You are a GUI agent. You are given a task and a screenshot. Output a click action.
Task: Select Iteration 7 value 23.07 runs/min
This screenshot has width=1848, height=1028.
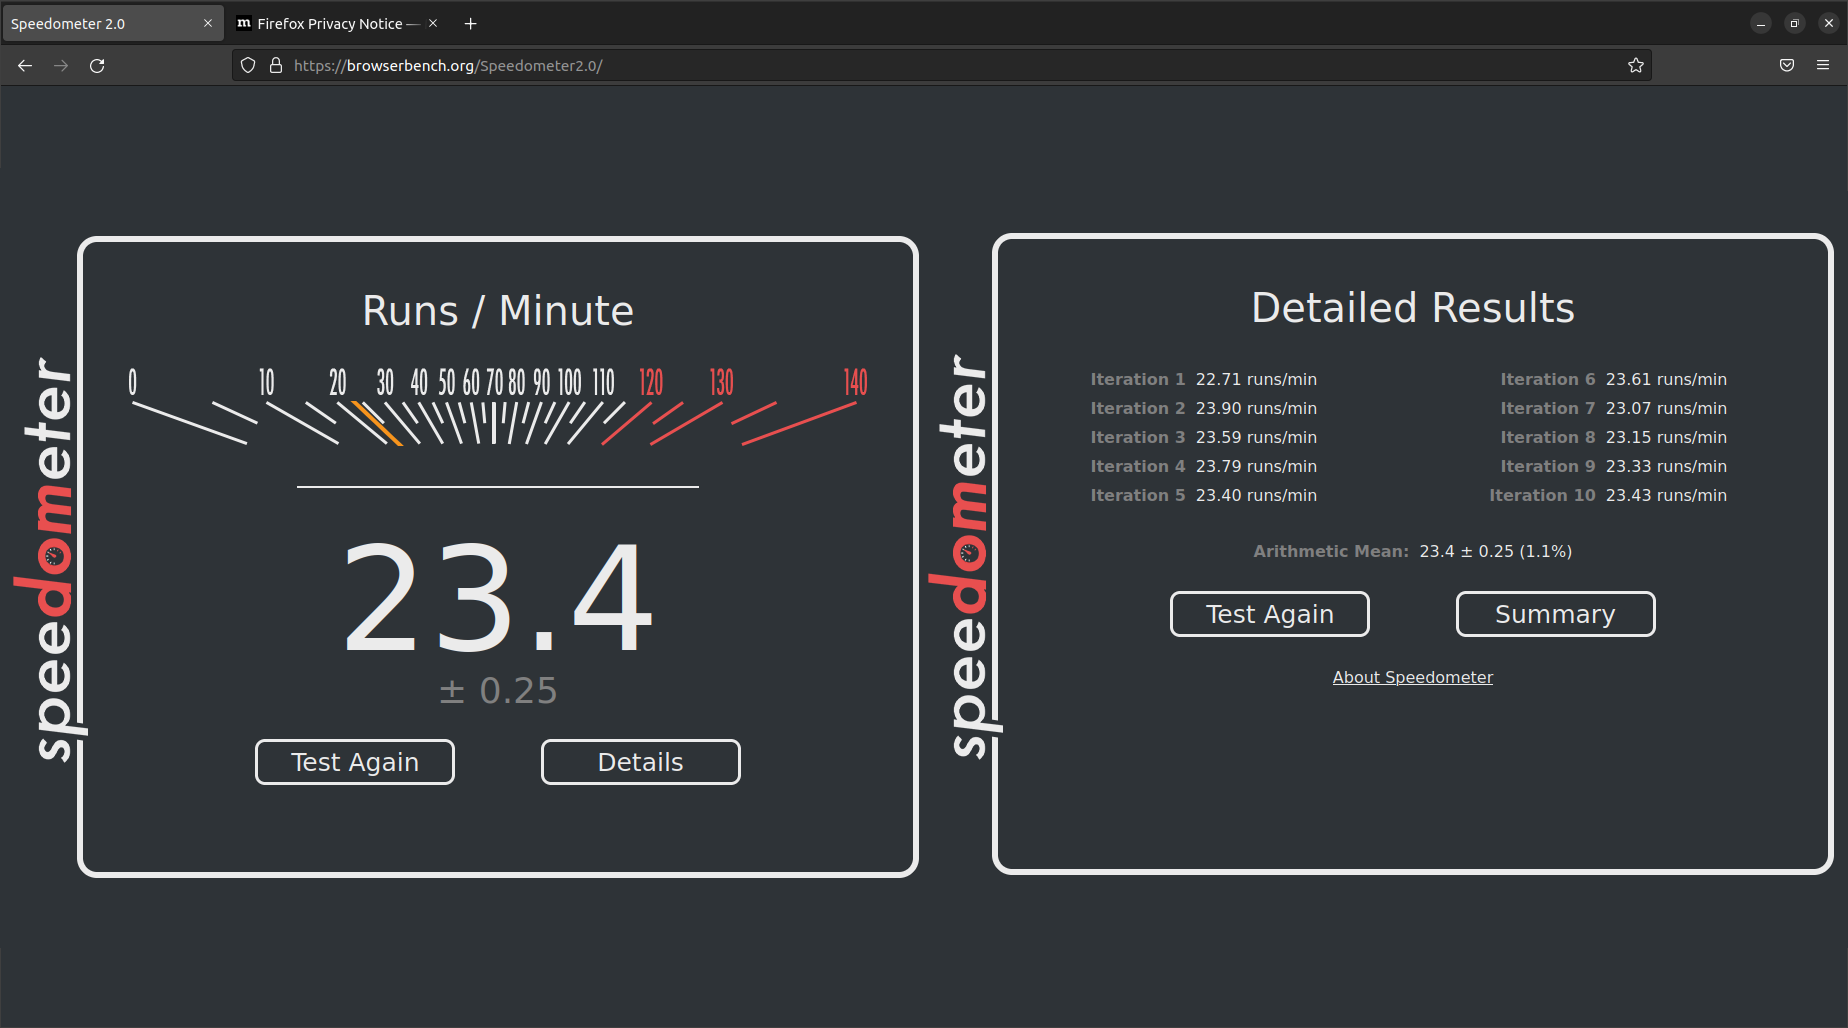(1666, 408)
